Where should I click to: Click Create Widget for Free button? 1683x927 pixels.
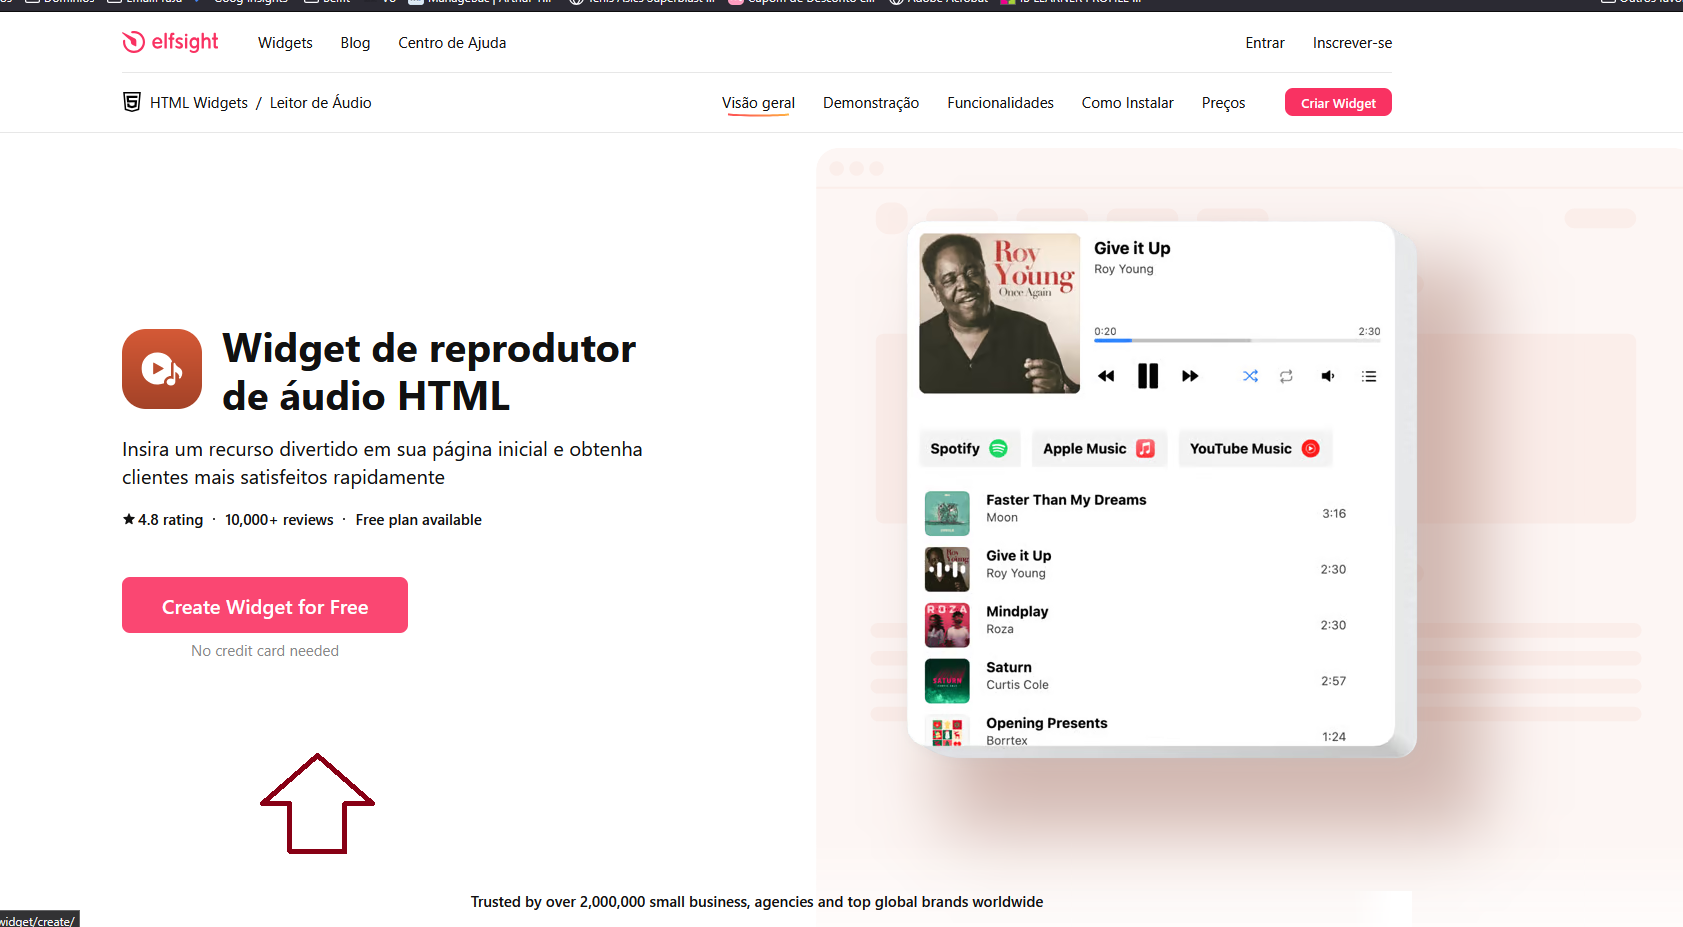[265, 605]
